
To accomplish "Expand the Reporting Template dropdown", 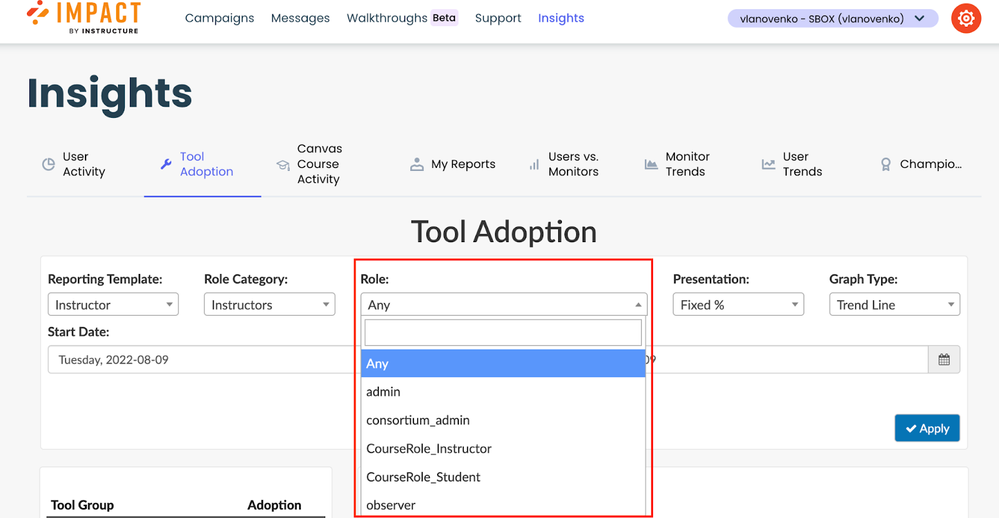I will pyautogui.click(x=113, y=305).
